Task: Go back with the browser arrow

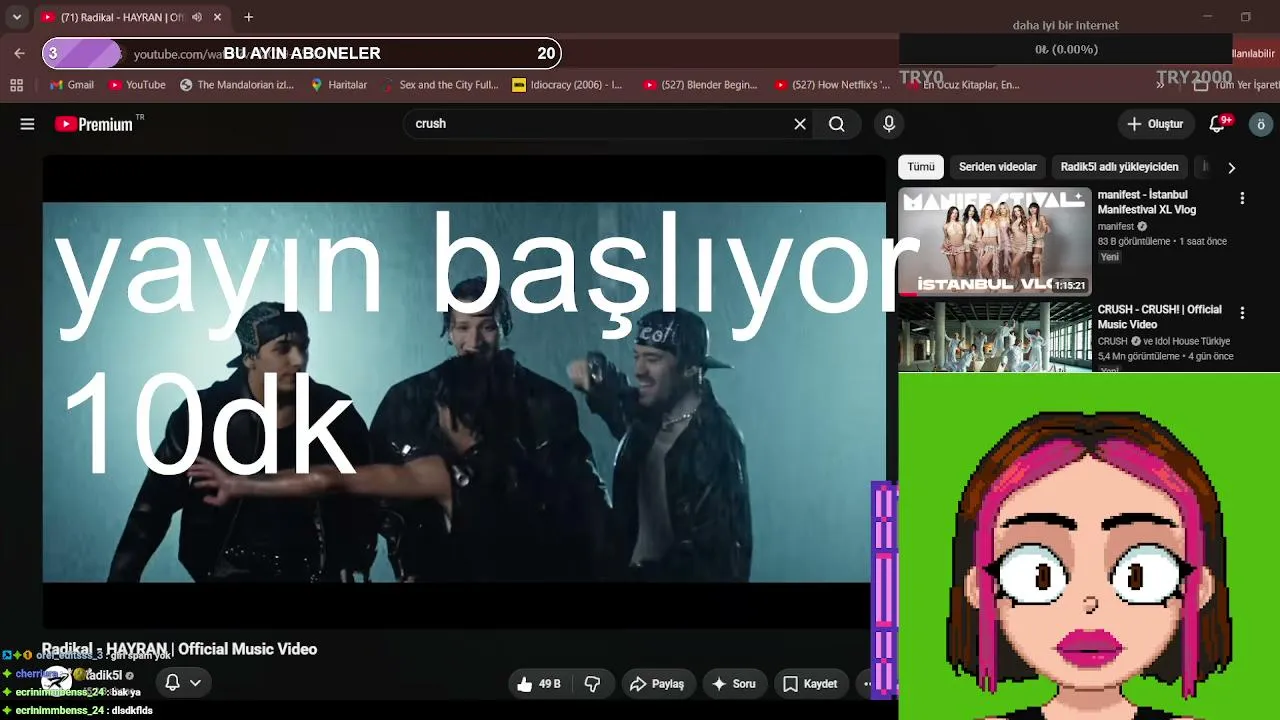Action: 19,53
